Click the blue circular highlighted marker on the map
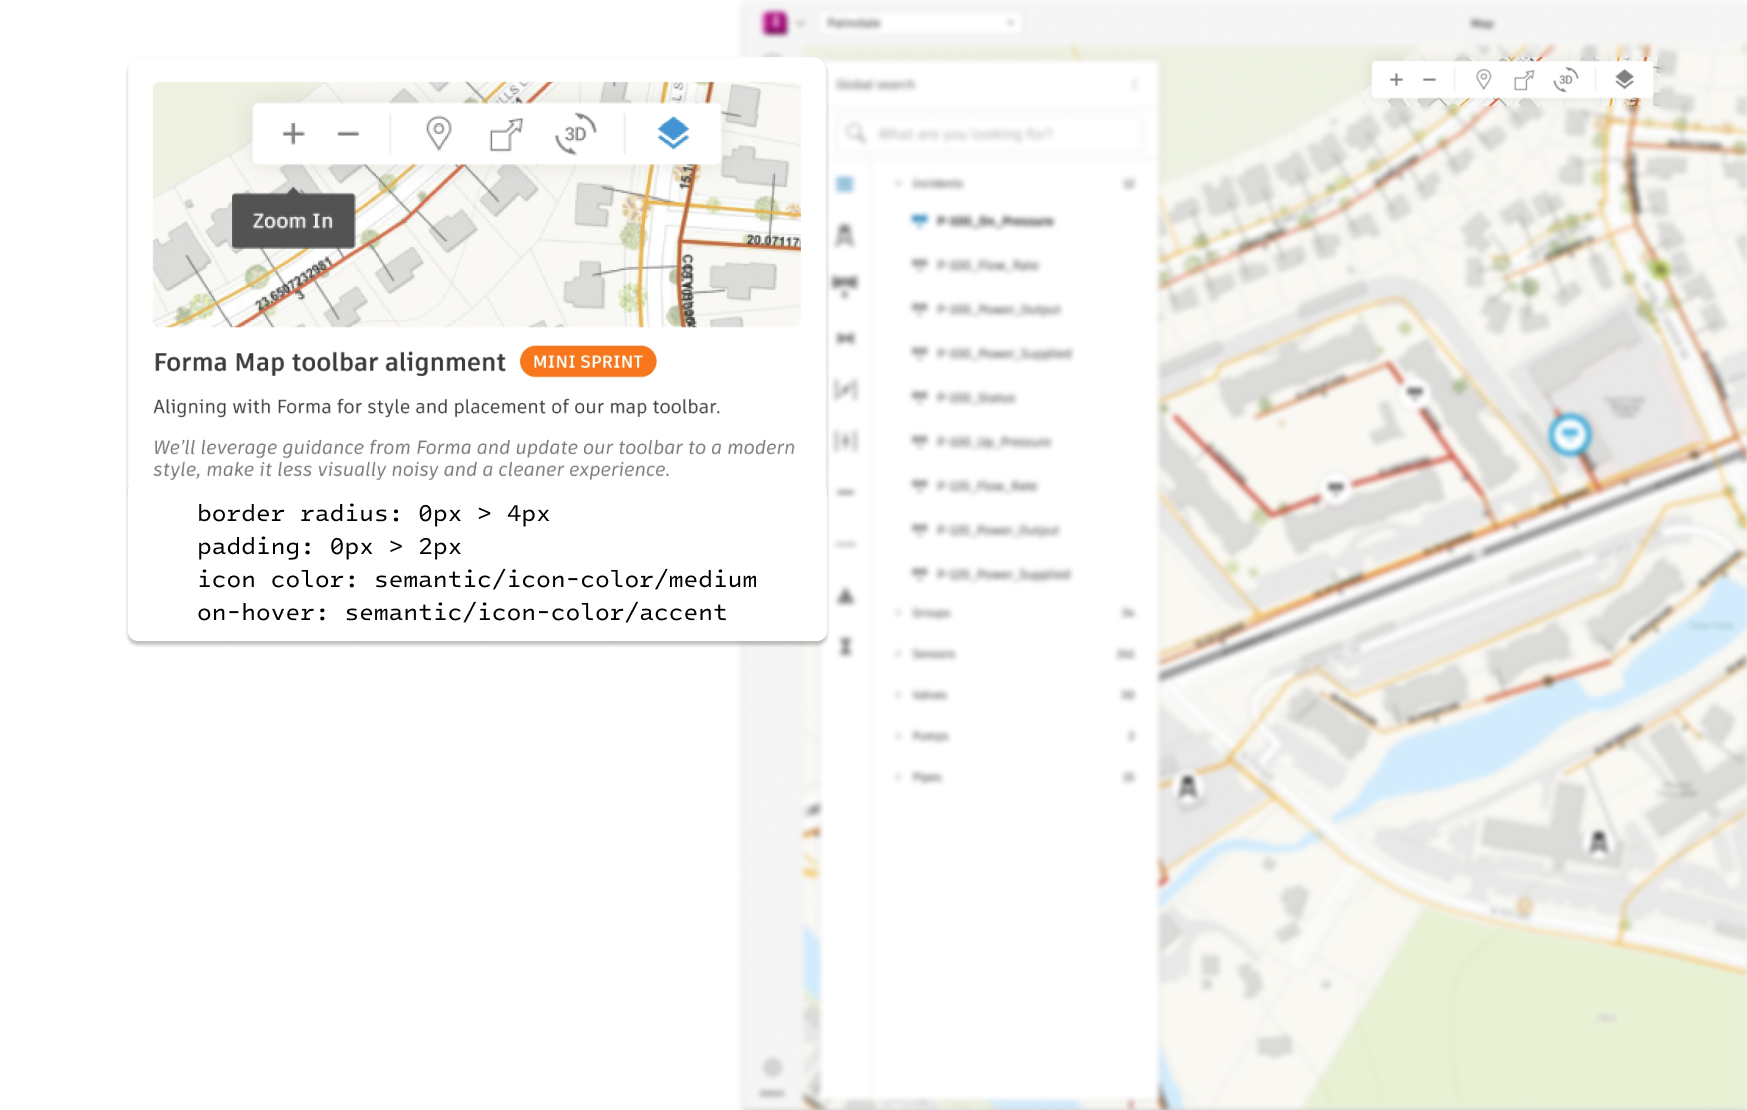Image resolution: width=1747 pixels, height=1110 pixels. pyautogui.click(x=1570, y=435)
